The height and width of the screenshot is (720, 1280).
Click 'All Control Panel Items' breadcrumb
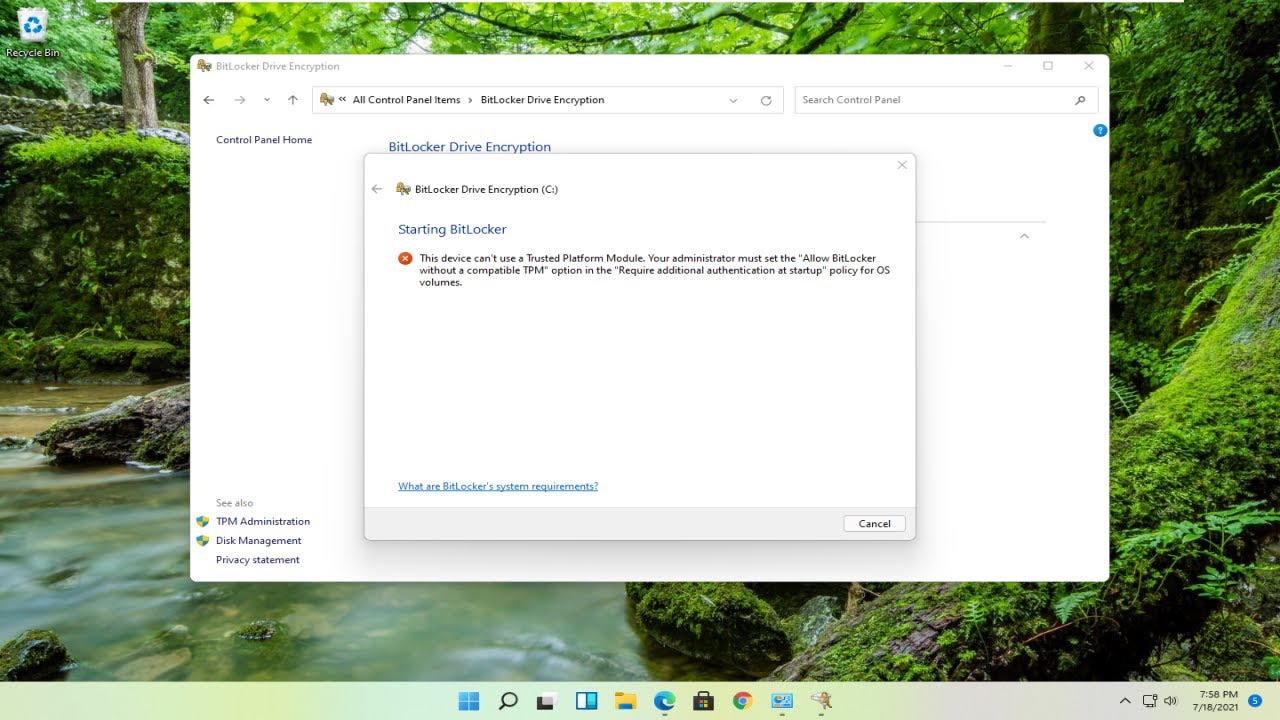406,100
